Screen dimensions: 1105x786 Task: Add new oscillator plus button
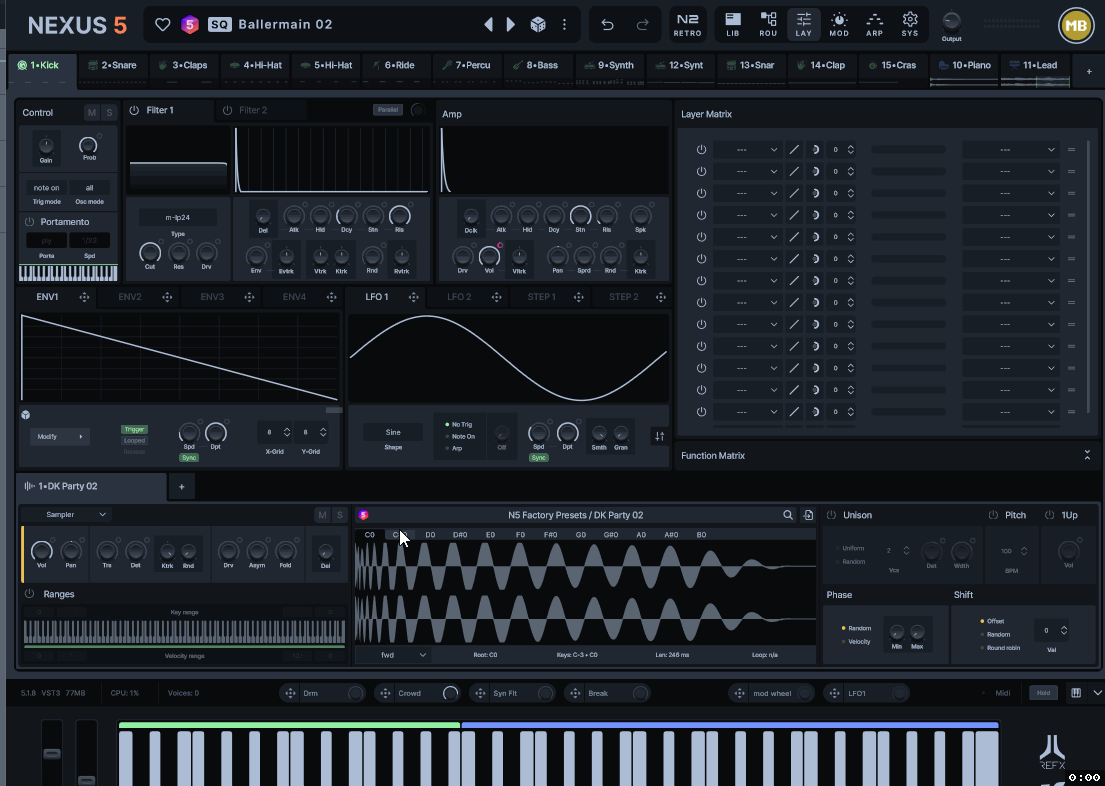(181, 486)
